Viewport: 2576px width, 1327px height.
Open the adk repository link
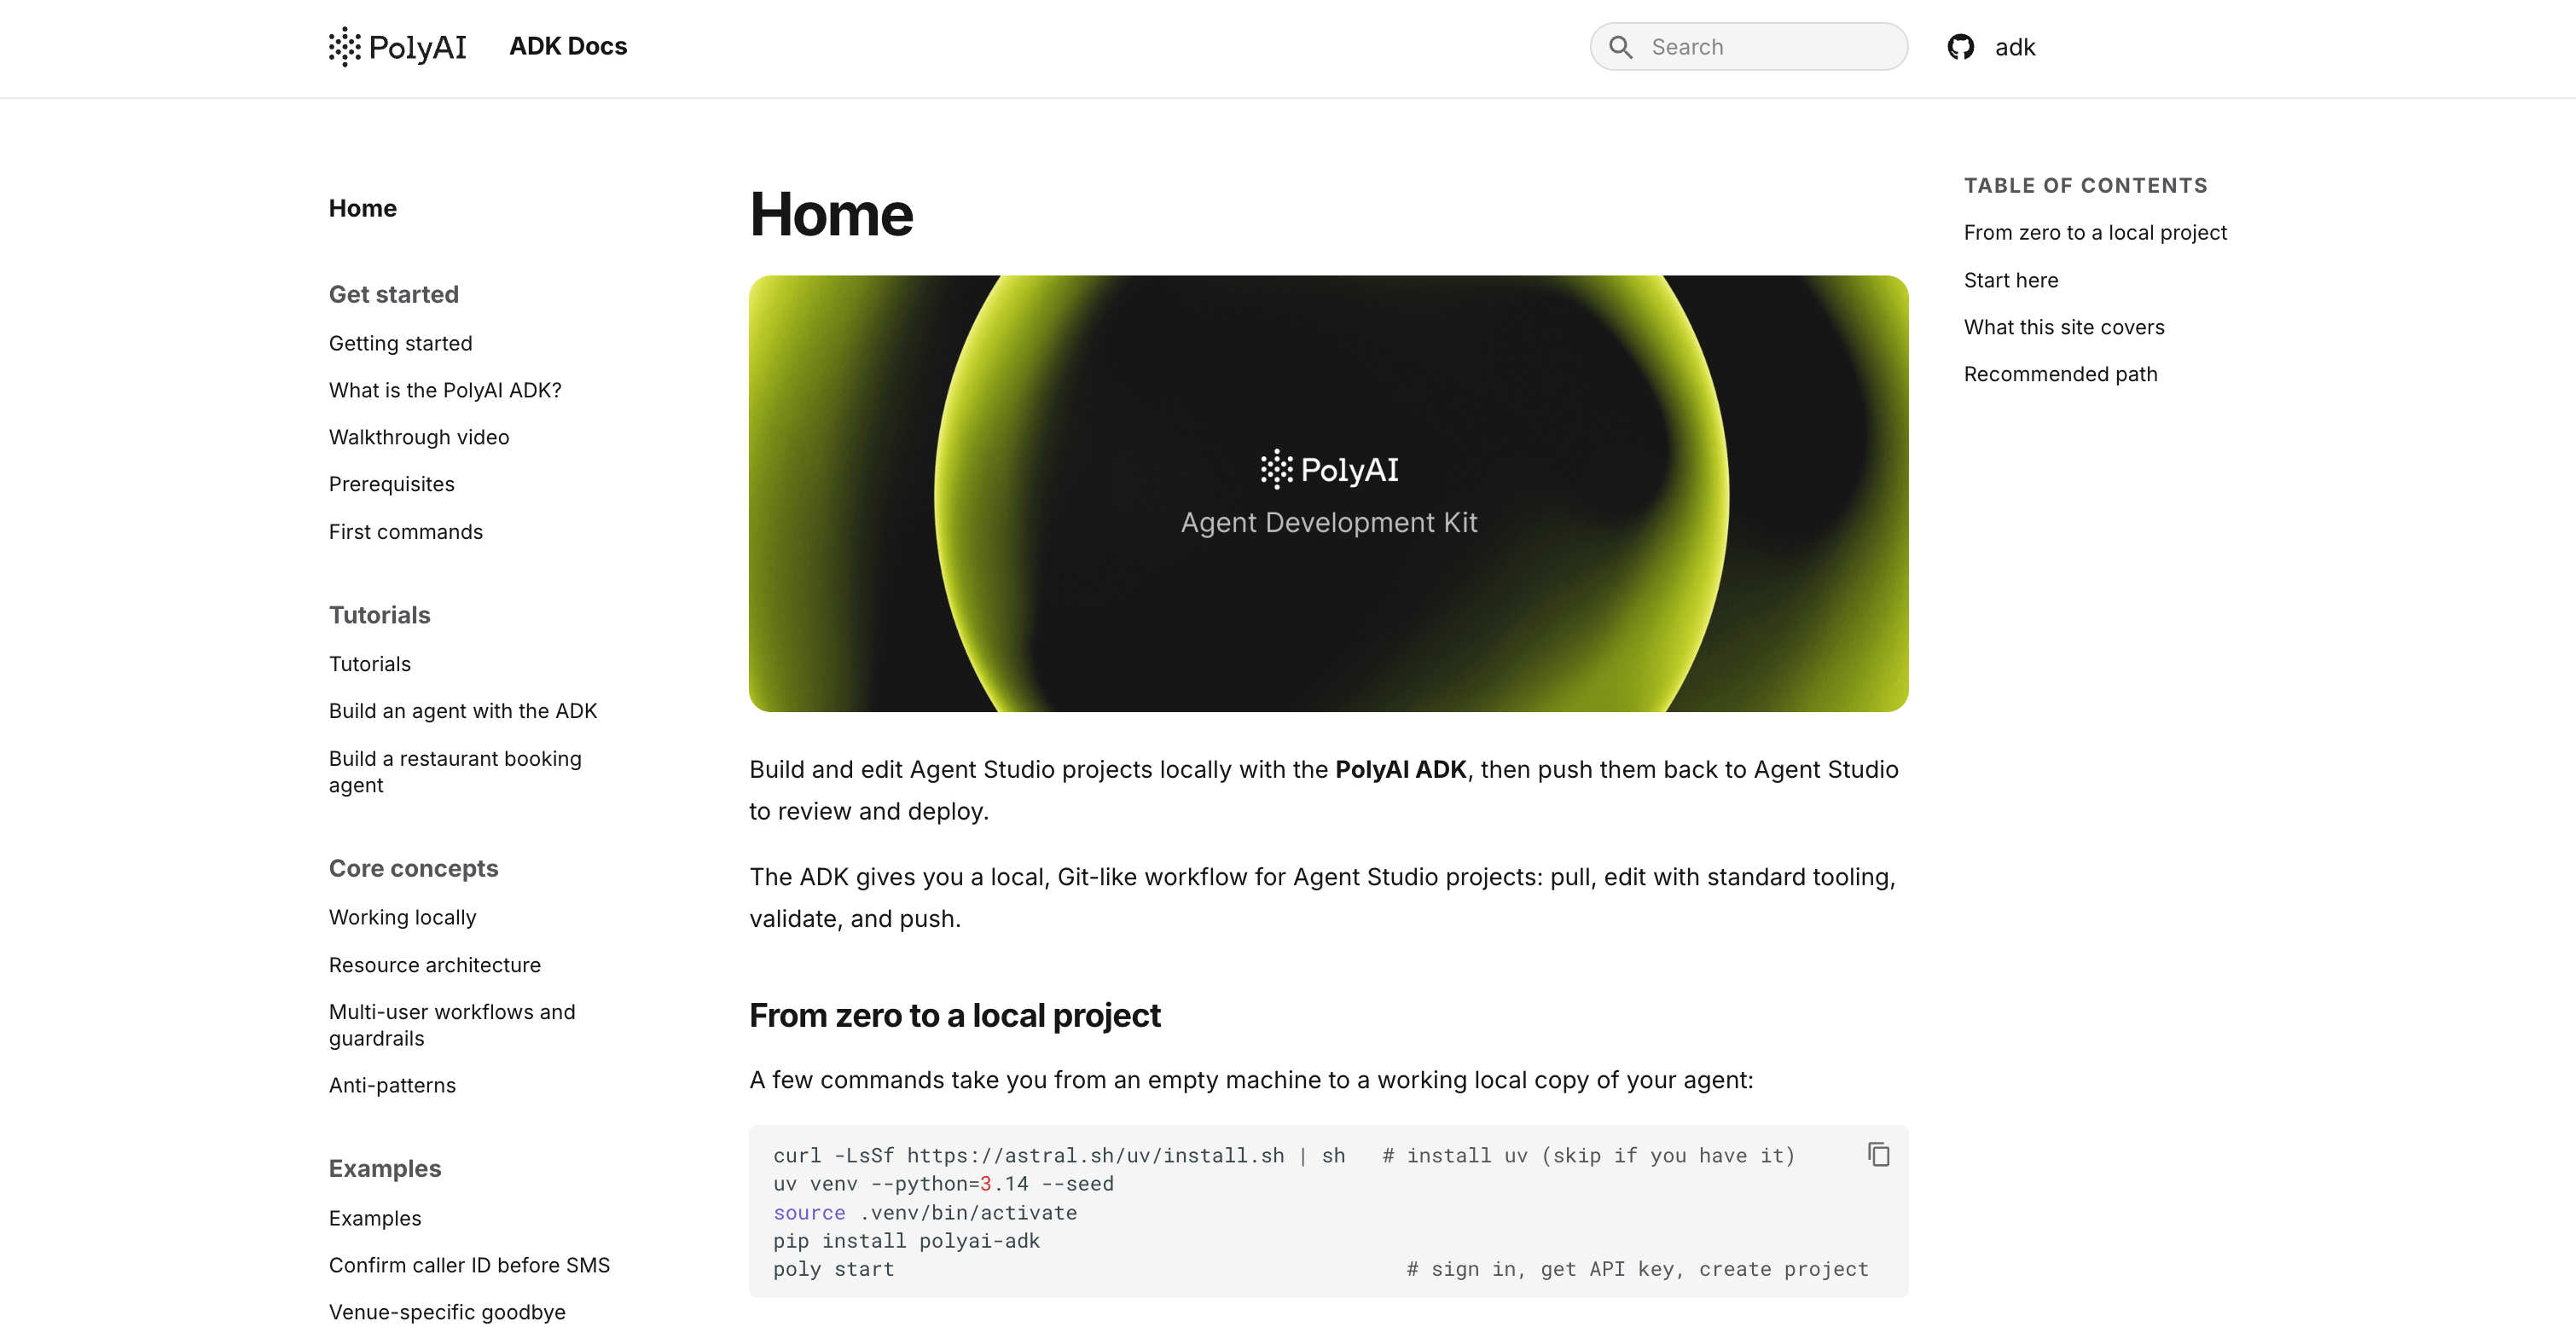click(x=2015, y=47)
